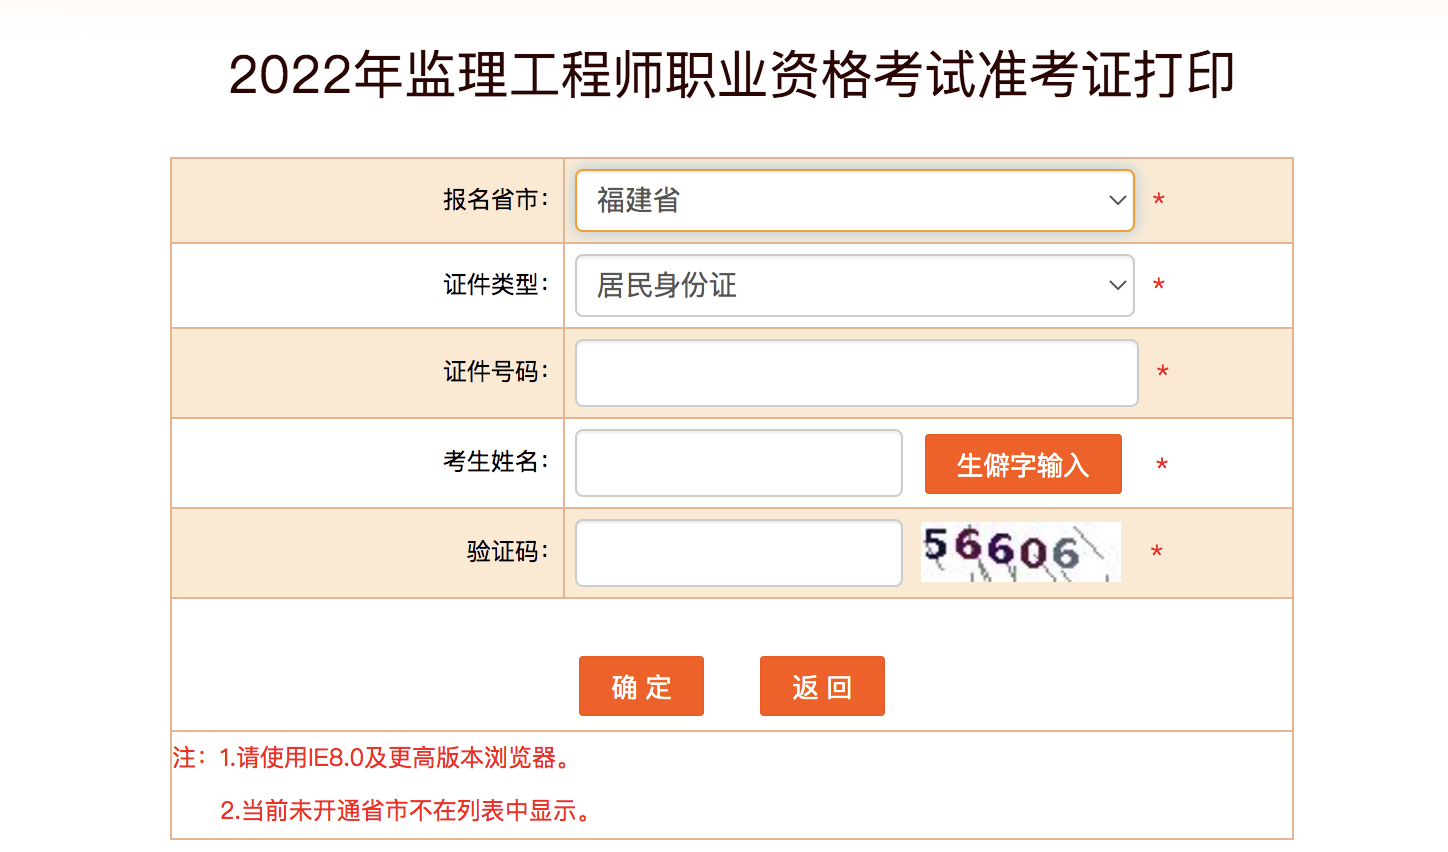
Task: Open the 报名省市 province dropdown
Action: point(855,200)
